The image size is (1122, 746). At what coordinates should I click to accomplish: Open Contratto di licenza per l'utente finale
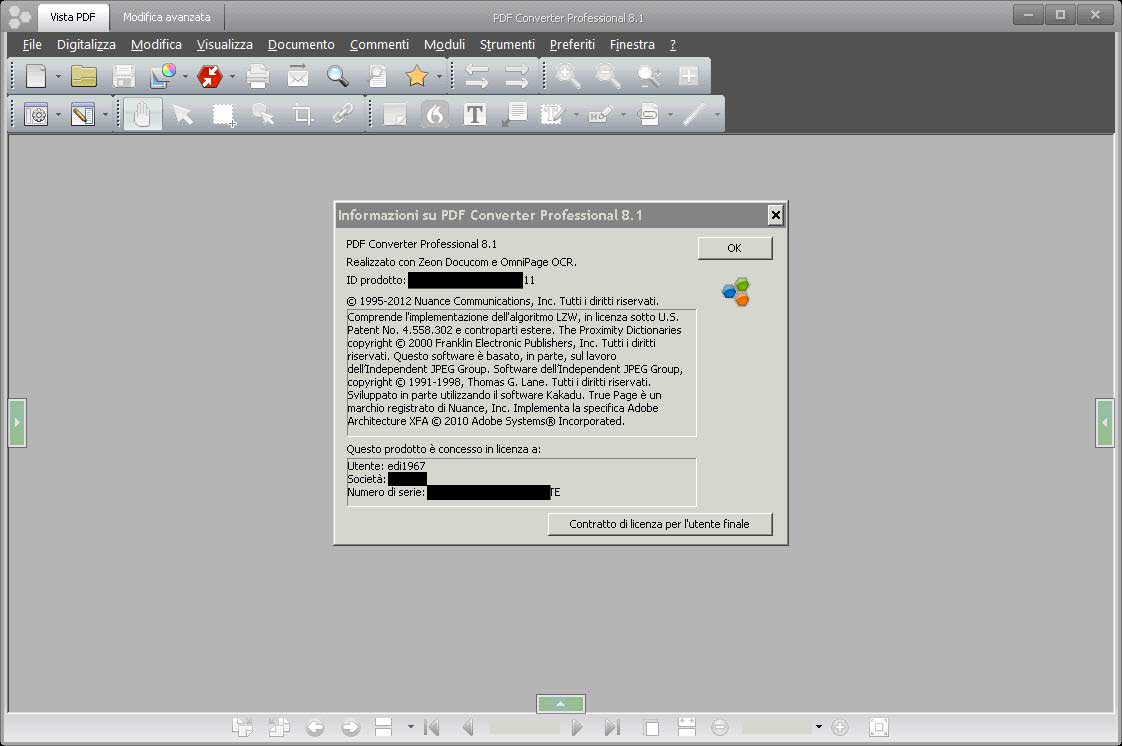pyautogui.click(x=660, y=524)
